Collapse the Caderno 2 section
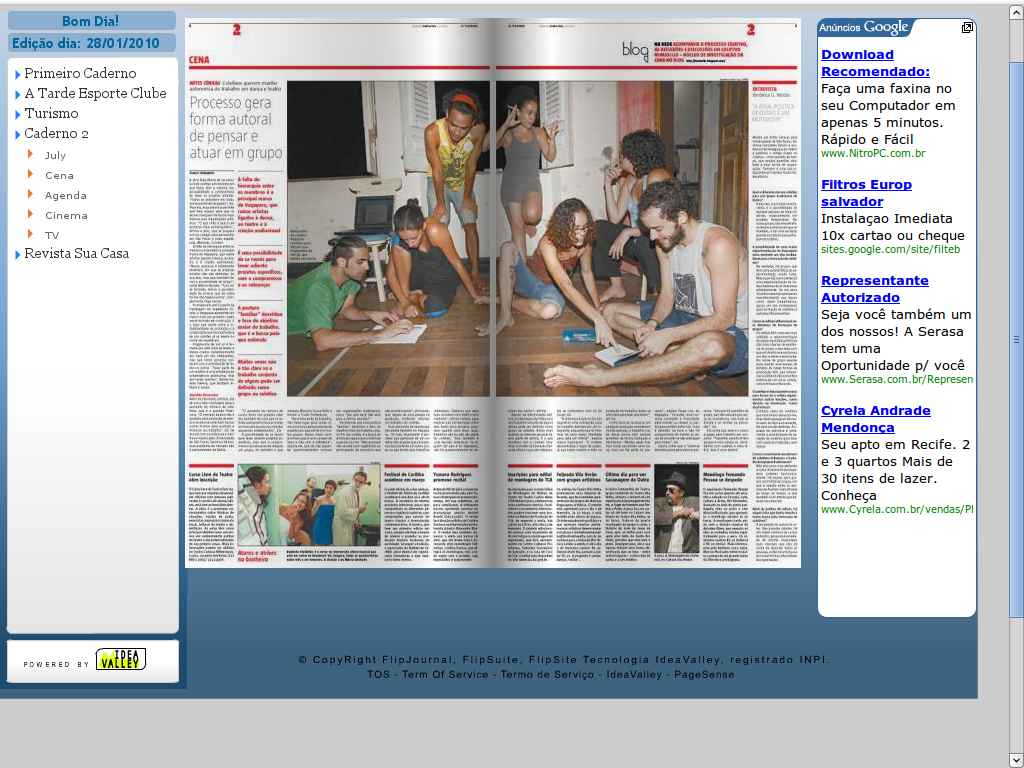The width and height of the screenshot is (1024, 768). 17,134
